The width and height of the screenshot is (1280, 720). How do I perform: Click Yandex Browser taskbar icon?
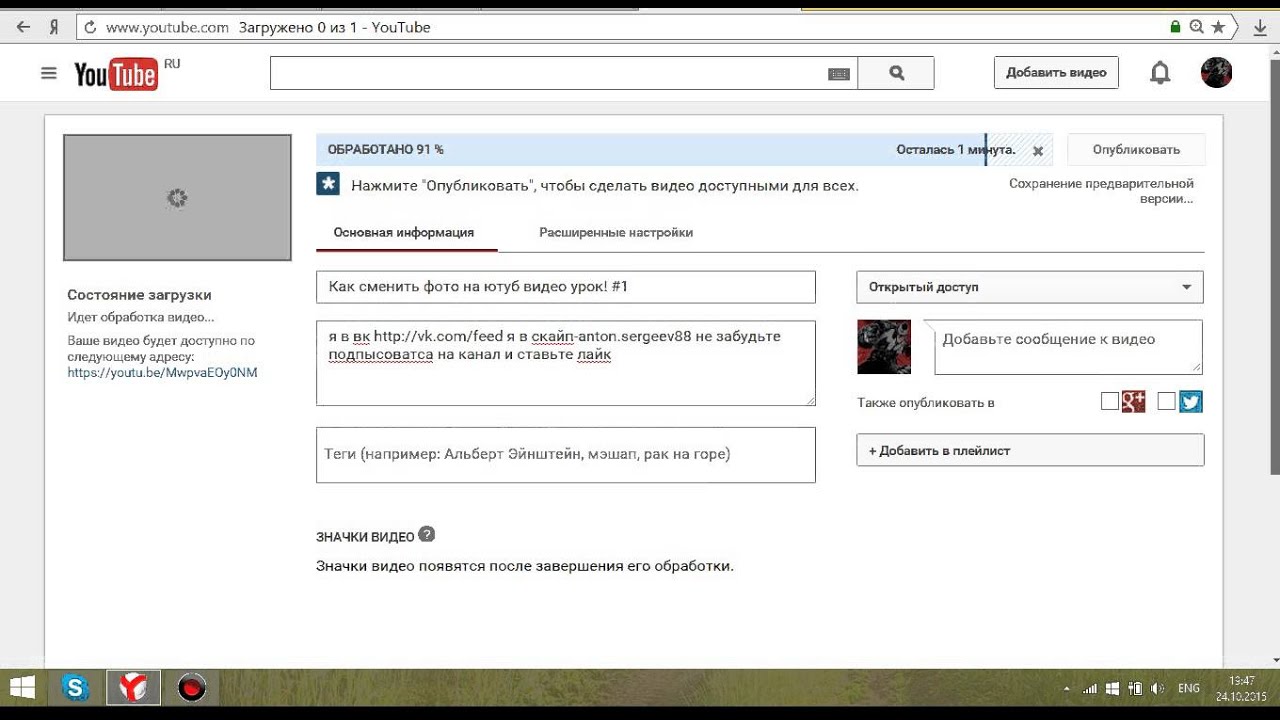[x=133, y=687]
